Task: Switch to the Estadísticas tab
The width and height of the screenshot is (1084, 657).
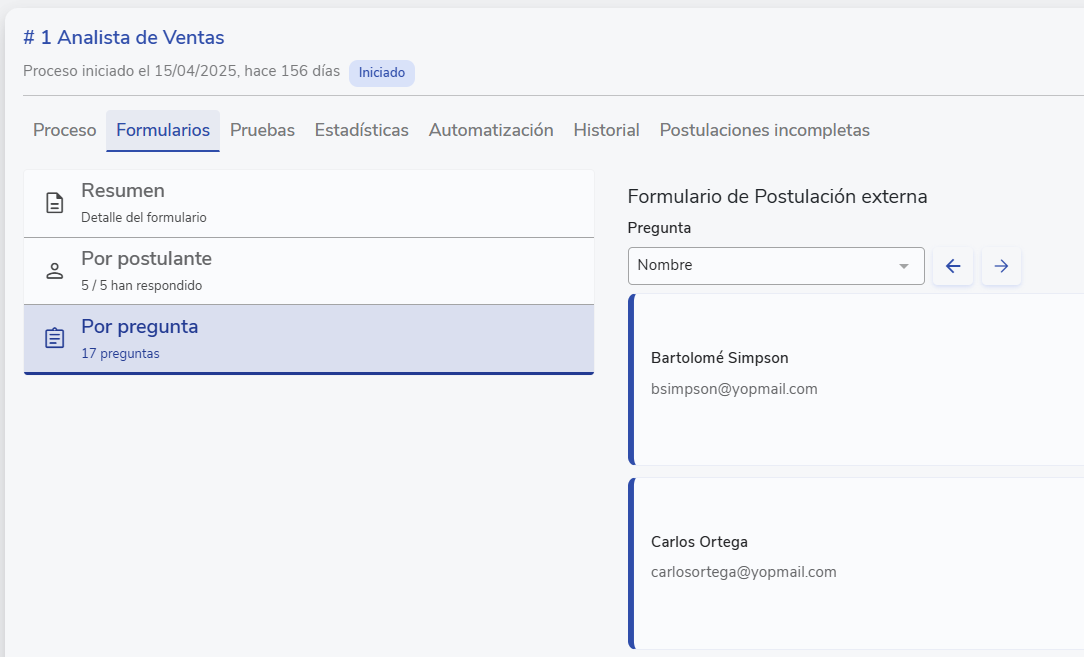Action: [x=361, y=130]
